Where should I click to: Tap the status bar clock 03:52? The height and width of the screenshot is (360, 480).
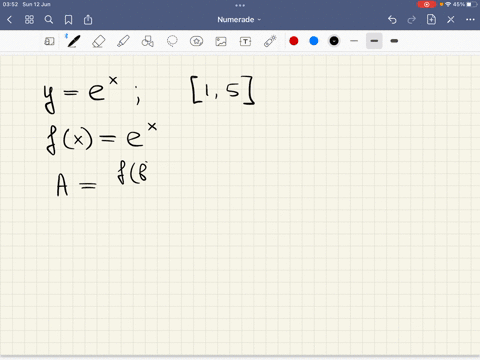[x=10, y=4]
